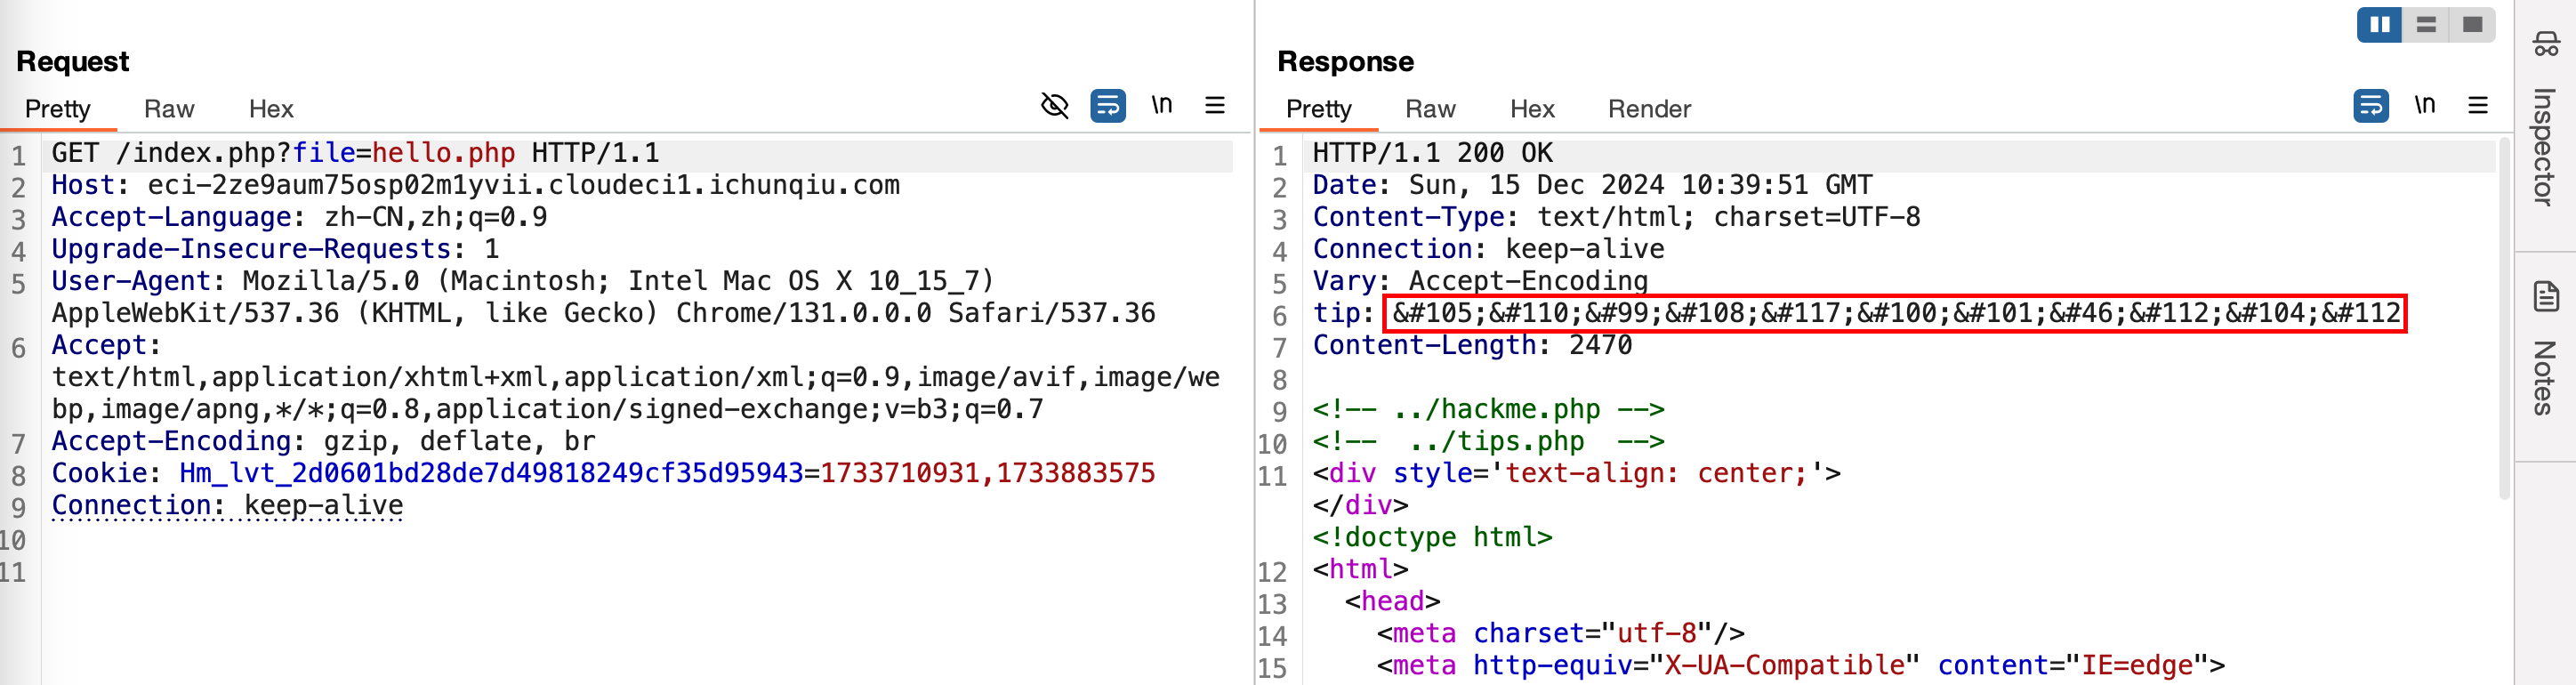This screenshot has height=685, width=2576.
Task: Click the GET /index.php request line
Action: (x=356, y=153)
